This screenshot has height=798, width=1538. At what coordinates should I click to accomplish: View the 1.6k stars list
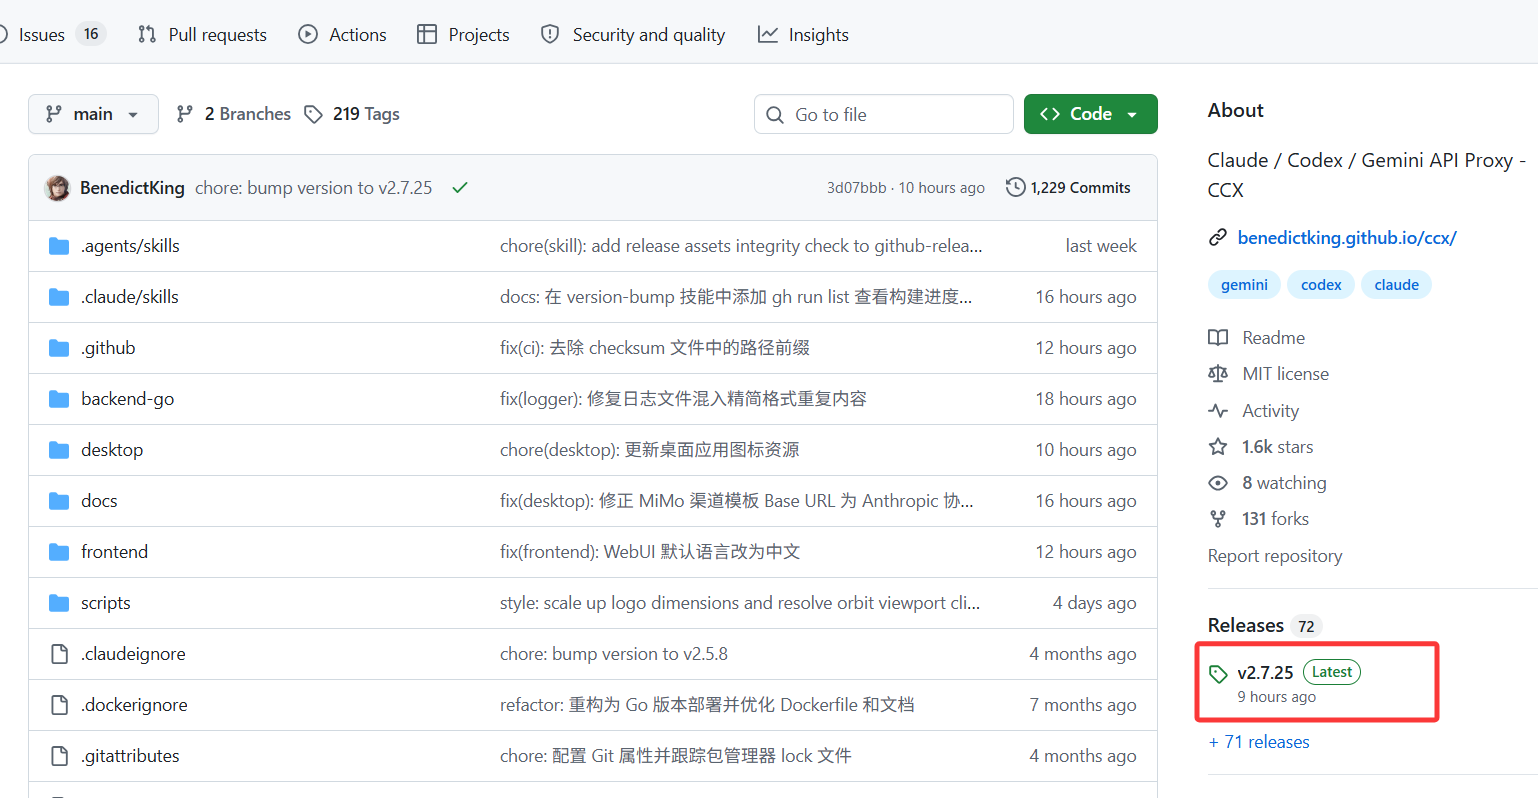coord(1261,447)
